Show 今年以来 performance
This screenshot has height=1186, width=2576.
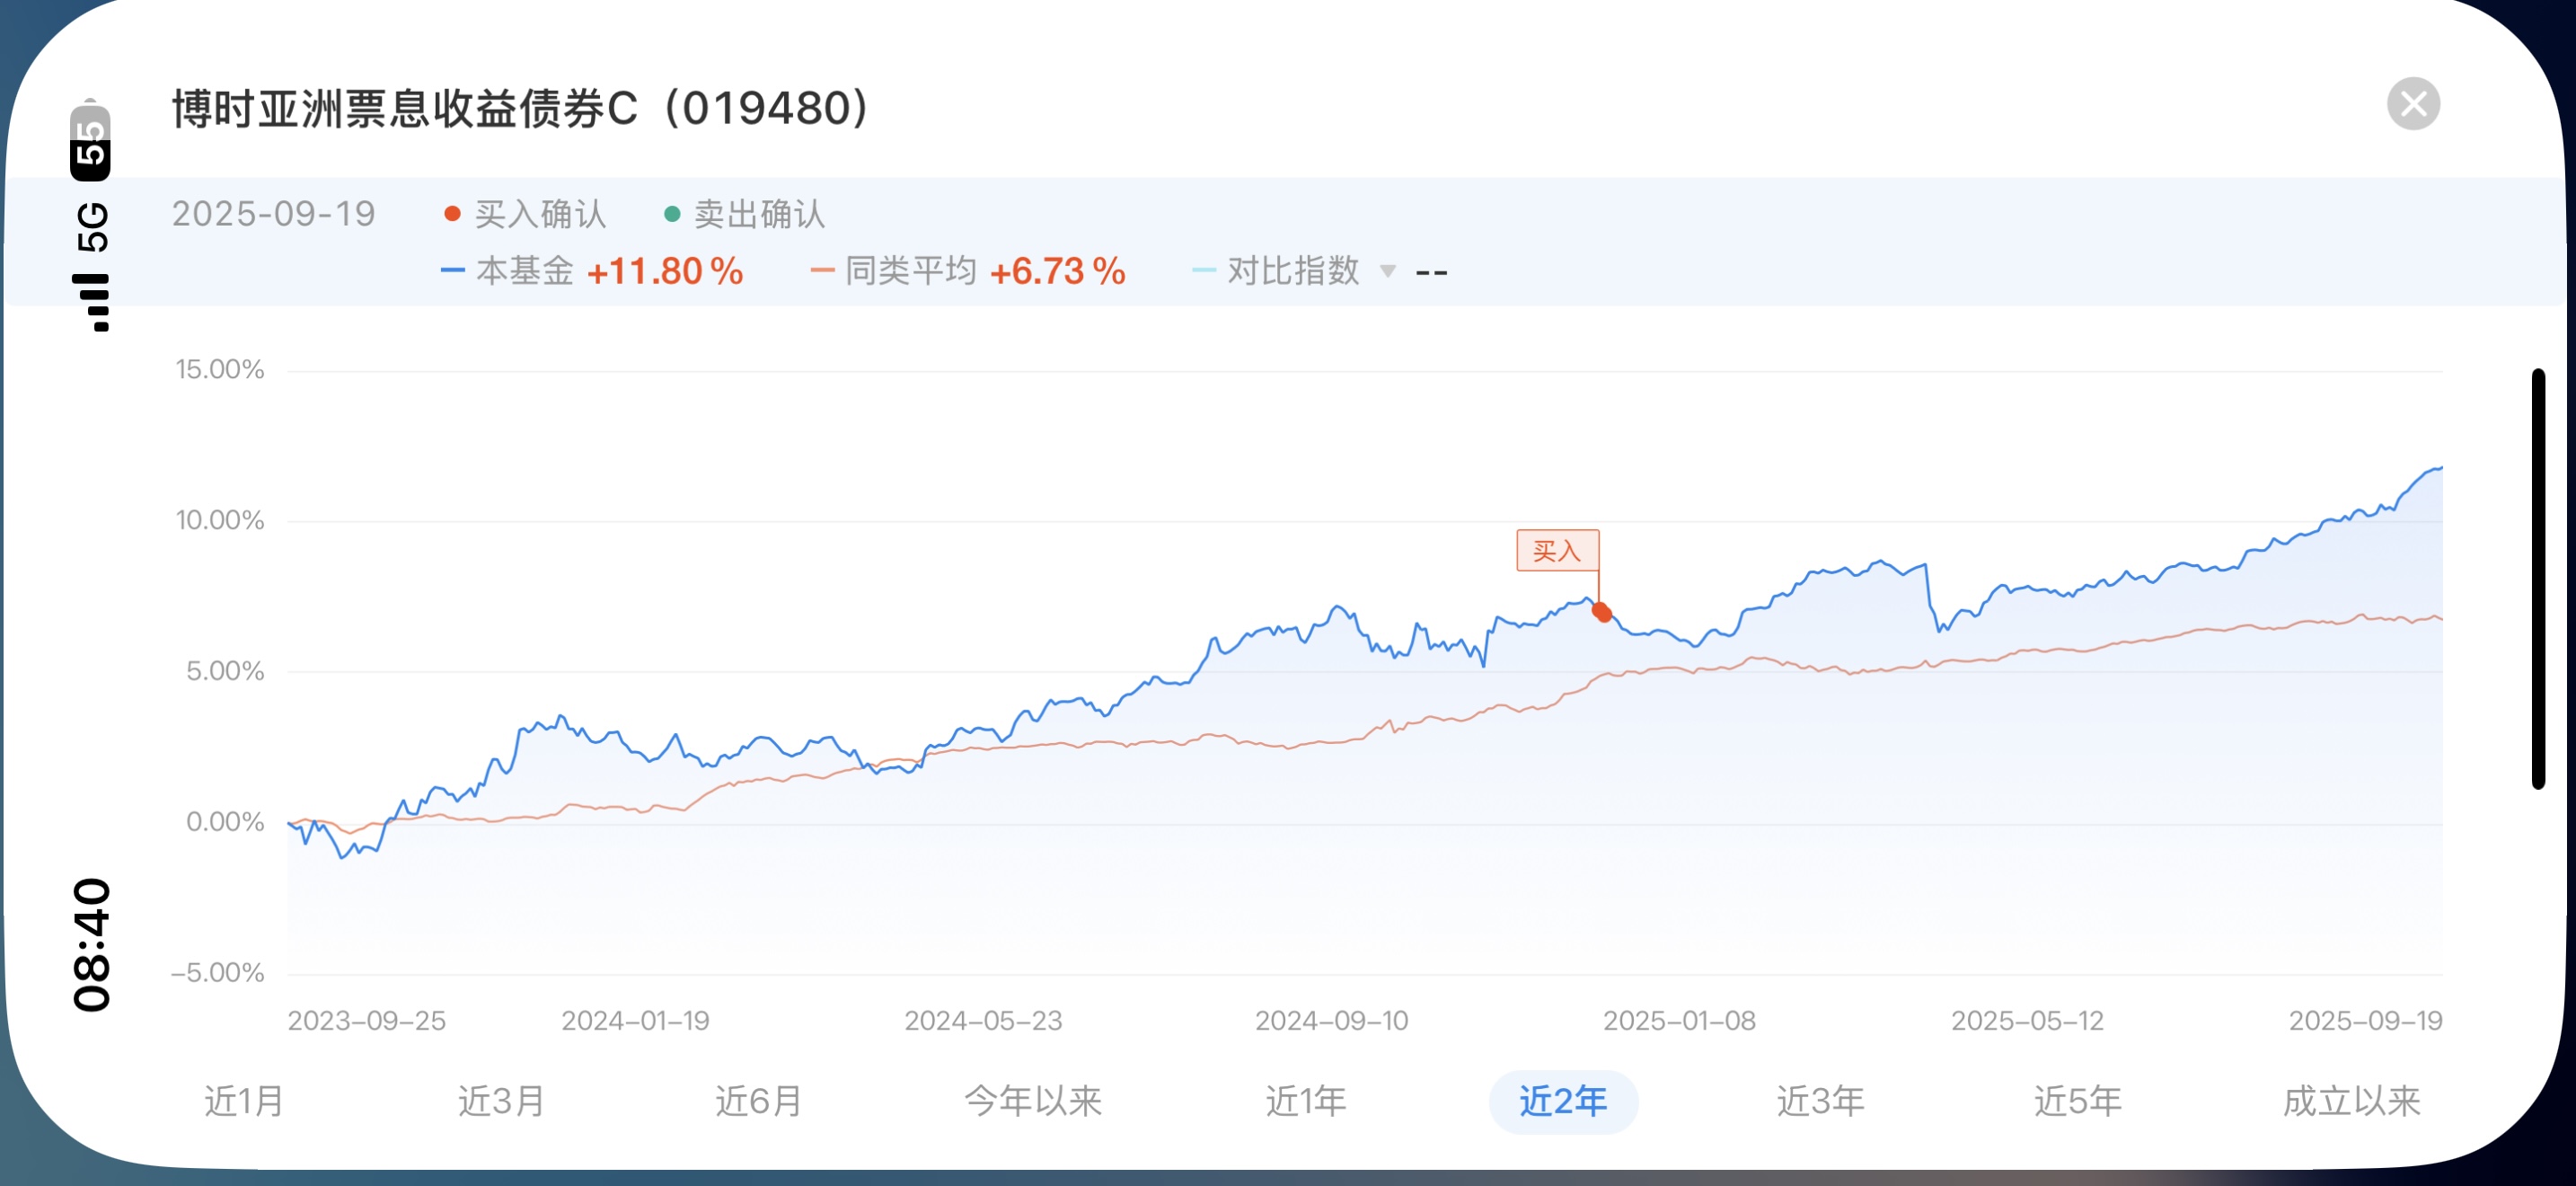1032,1101
